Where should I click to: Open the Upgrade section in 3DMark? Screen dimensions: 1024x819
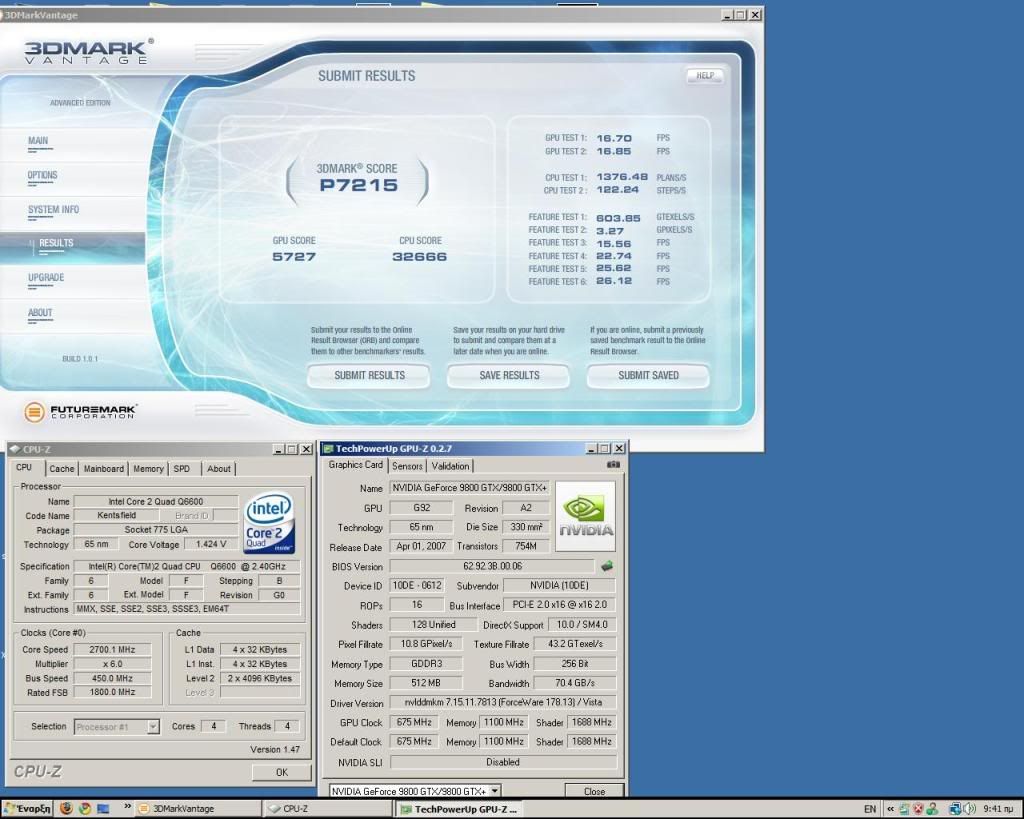click(x=46, y=278)
